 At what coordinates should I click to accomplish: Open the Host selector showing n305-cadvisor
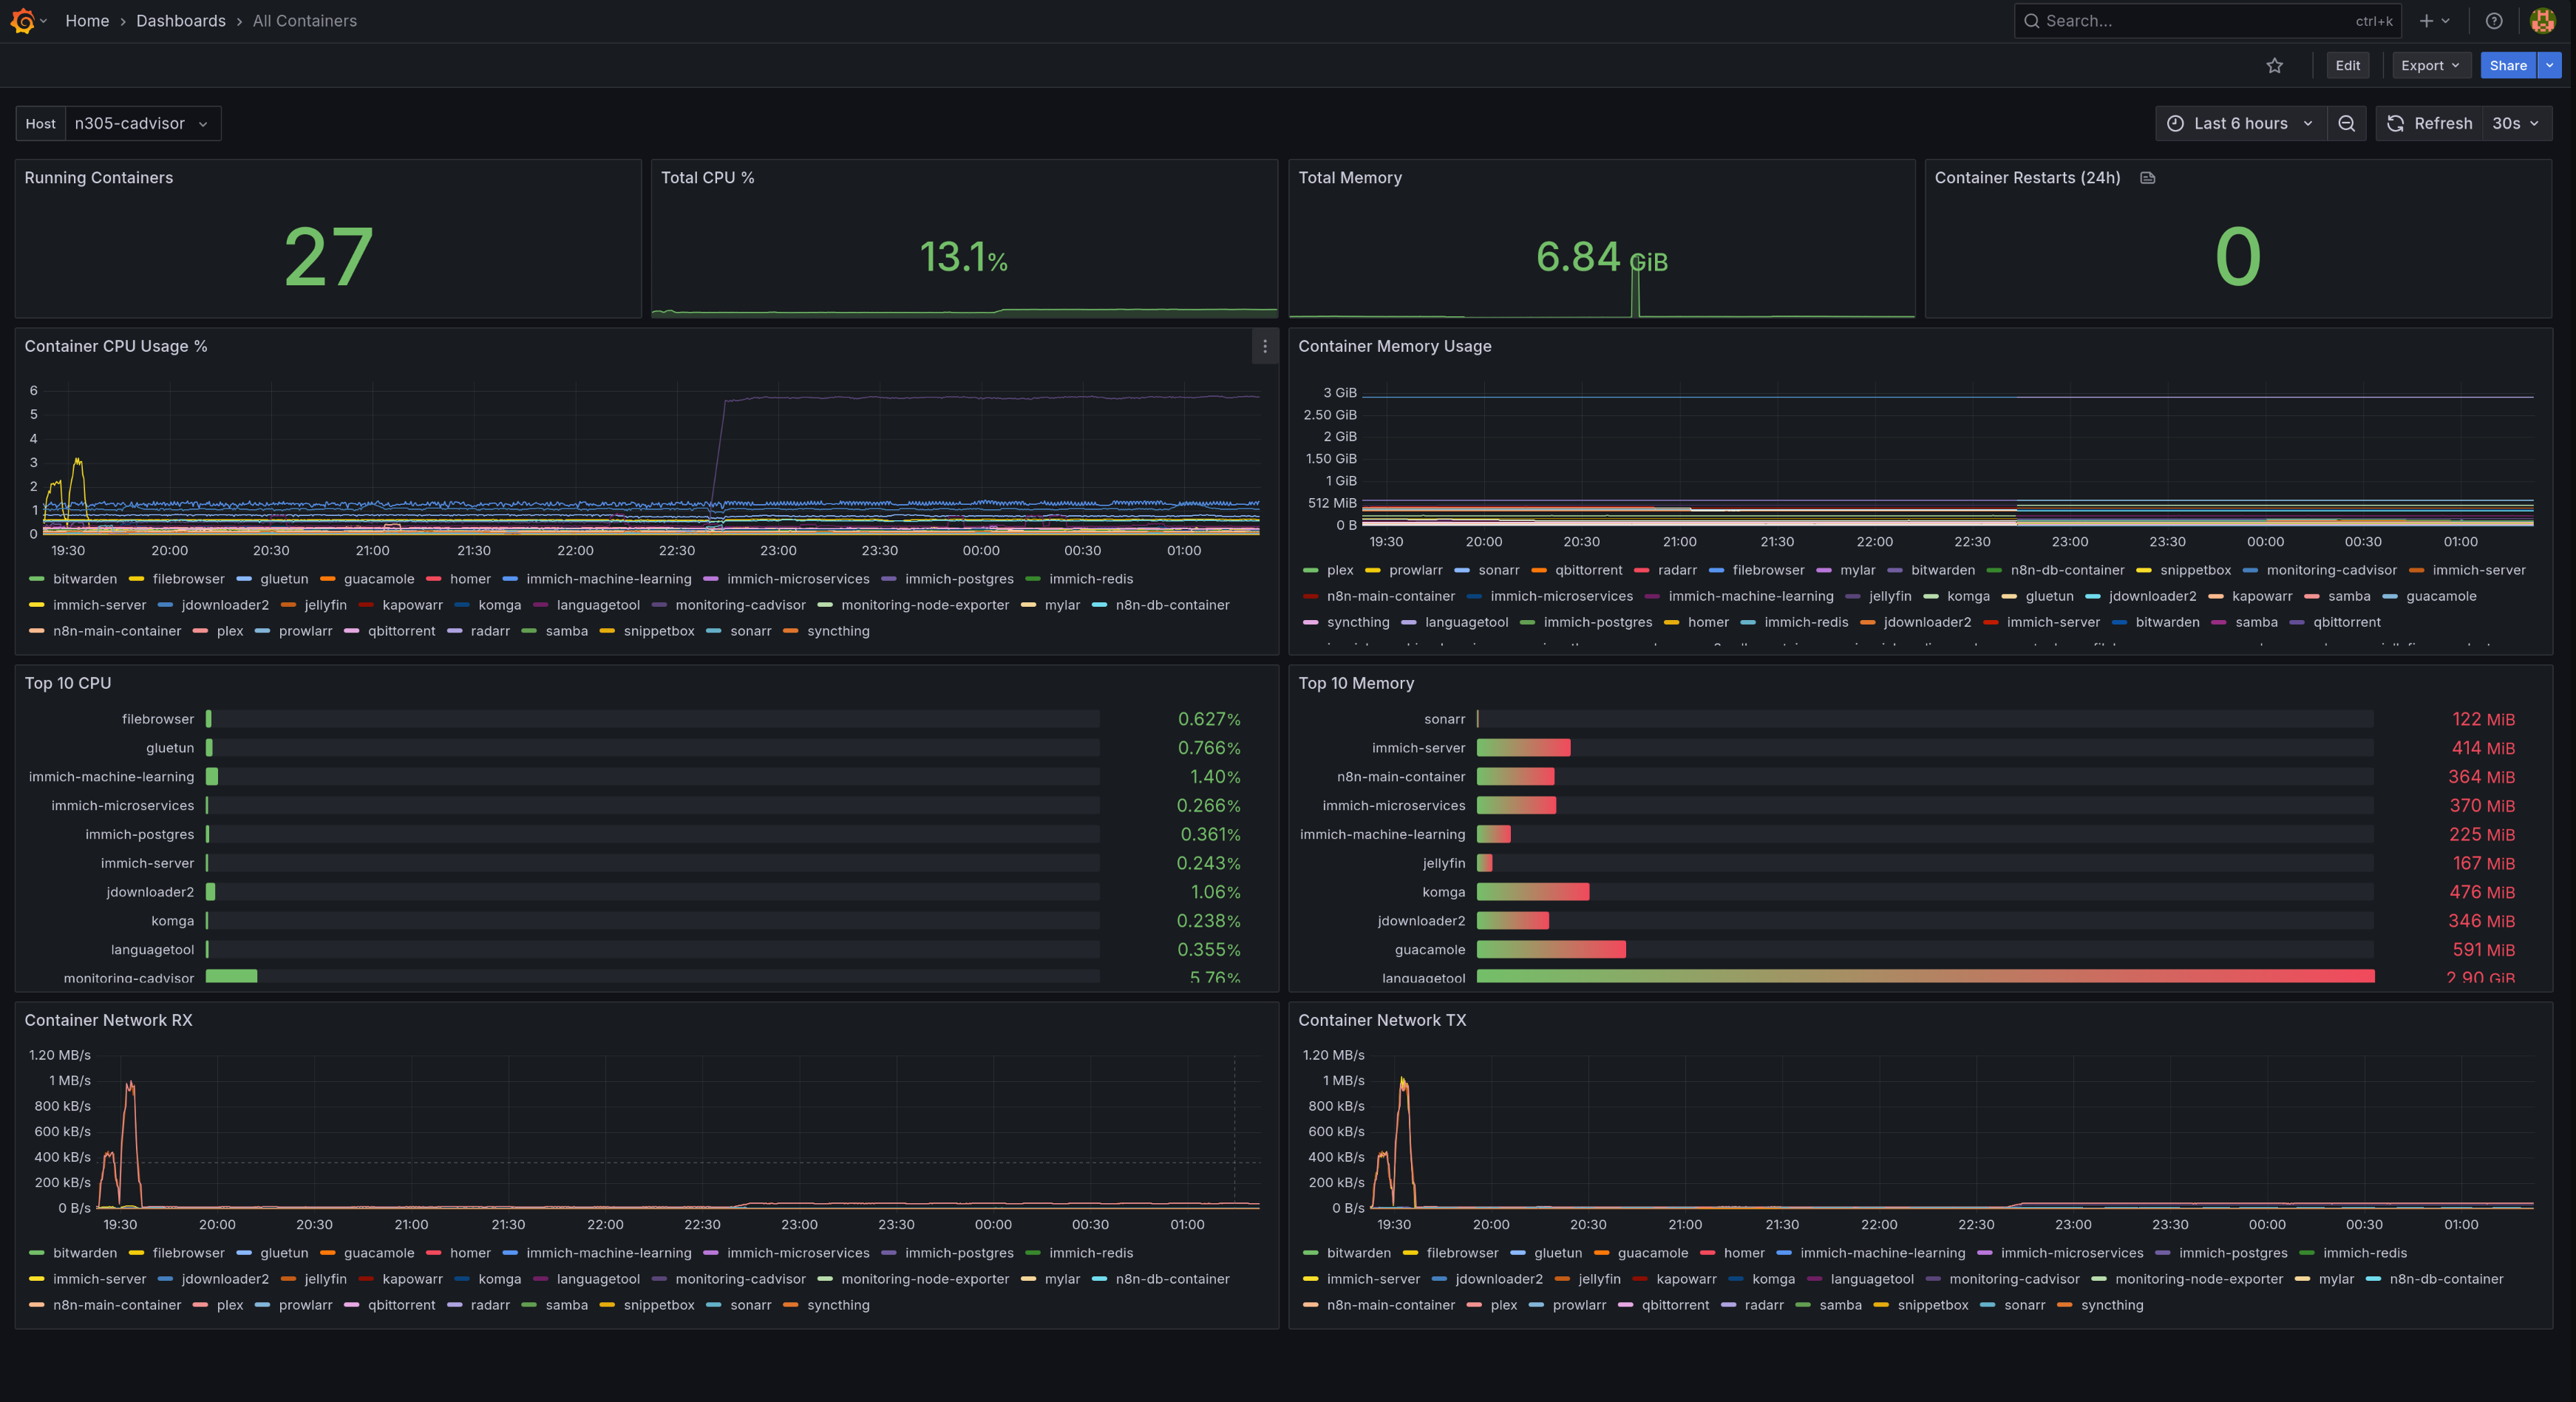click(x=141, y=123)
